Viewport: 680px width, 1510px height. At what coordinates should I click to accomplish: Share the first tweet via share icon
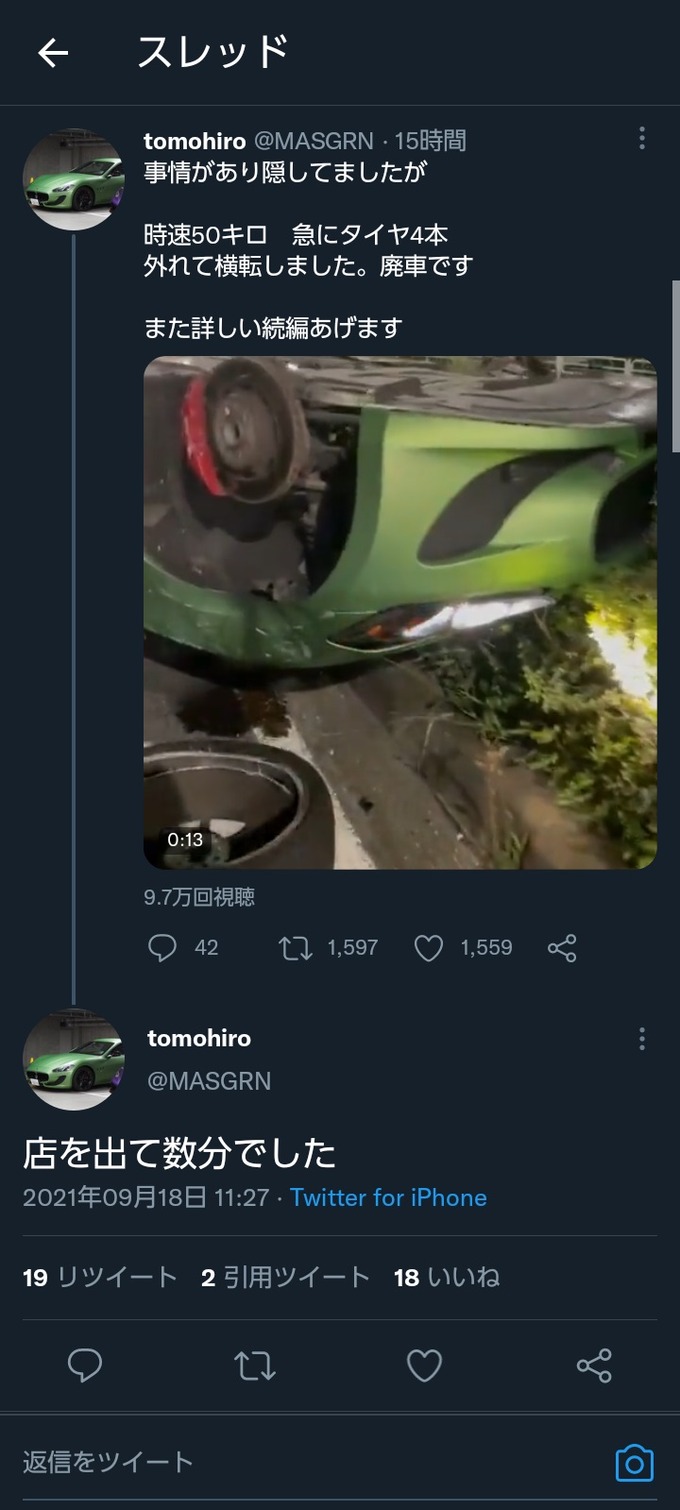click(562, 948)
